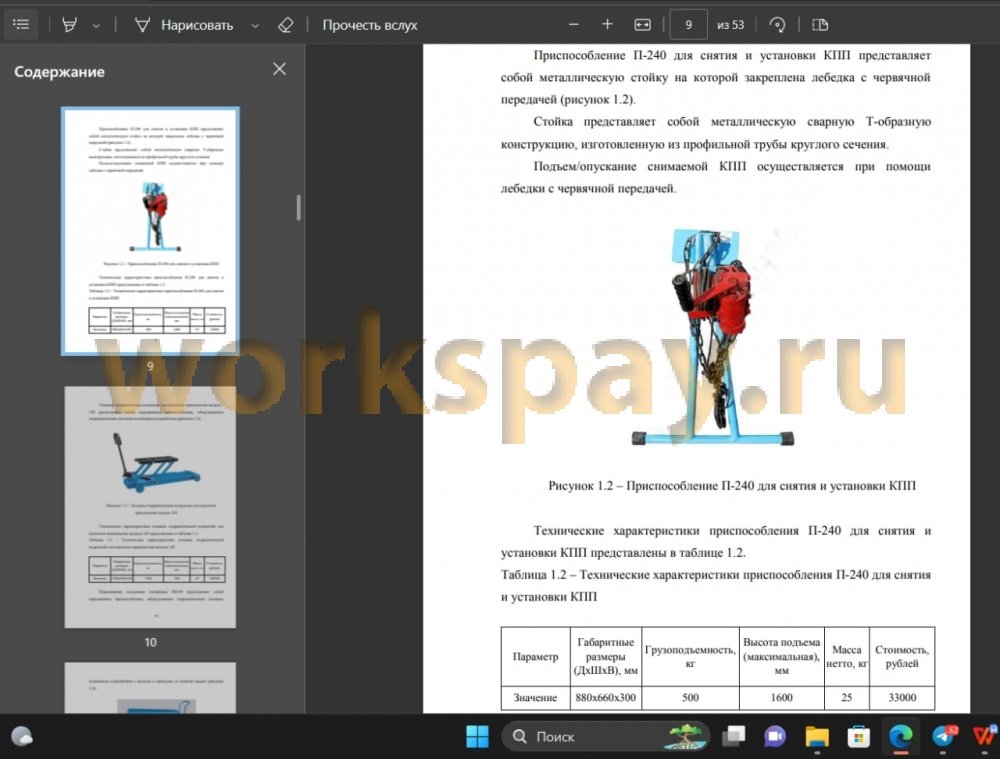This screenshot has height=759, width=1000.
Task: Click the Параметр header cell
Action: pyautogui.click(x=536, y=656)
